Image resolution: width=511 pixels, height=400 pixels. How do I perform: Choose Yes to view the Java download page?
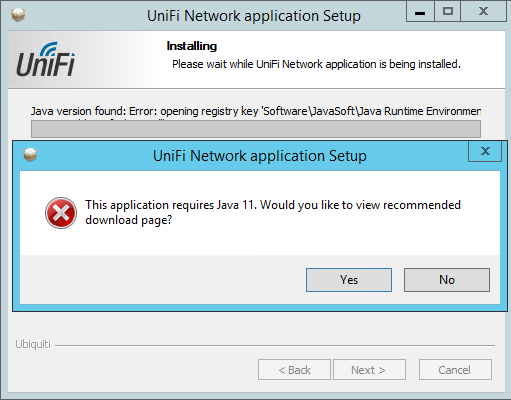click(349, 280)
